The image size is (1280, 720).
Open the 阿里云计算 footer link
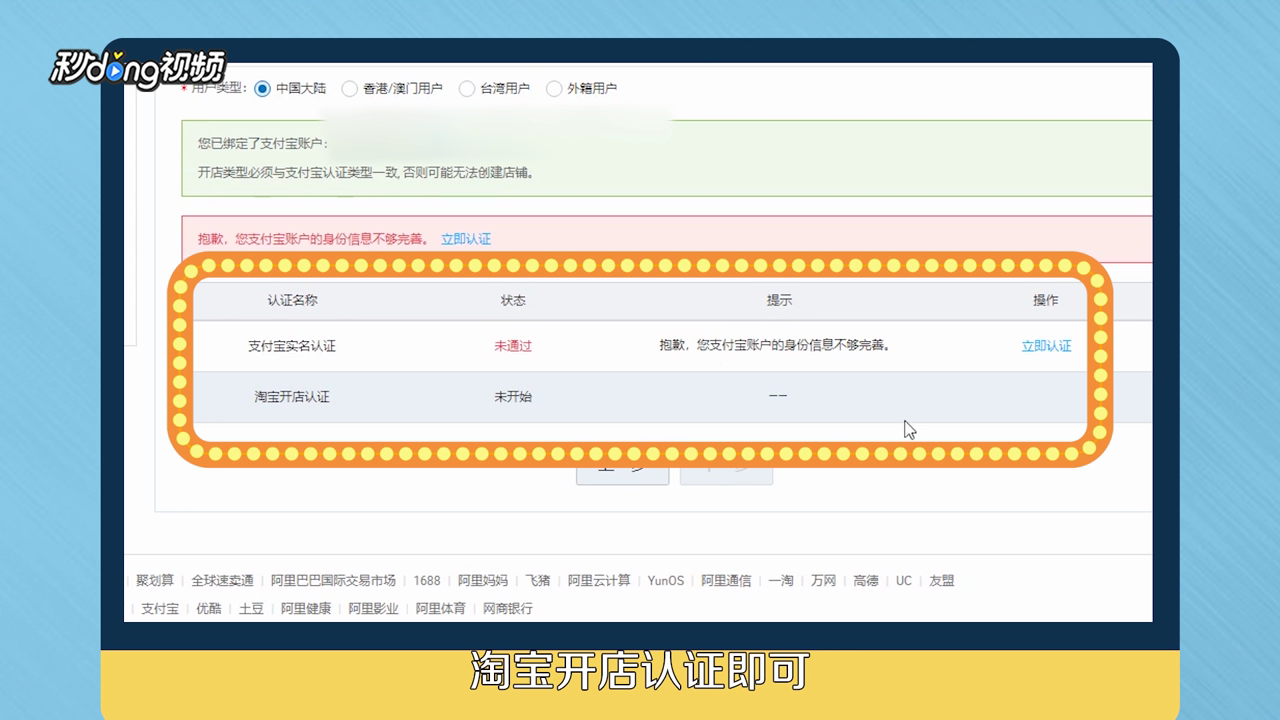599,580
